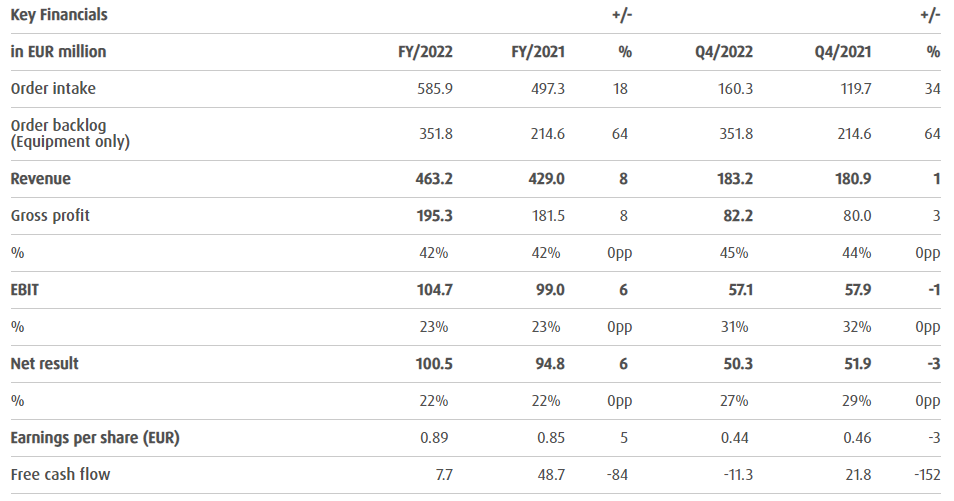Image resolution: width=954 pixels, height=501 pixels.
Task: Select the Q4/2021 column header
Action: coord(843,52)
